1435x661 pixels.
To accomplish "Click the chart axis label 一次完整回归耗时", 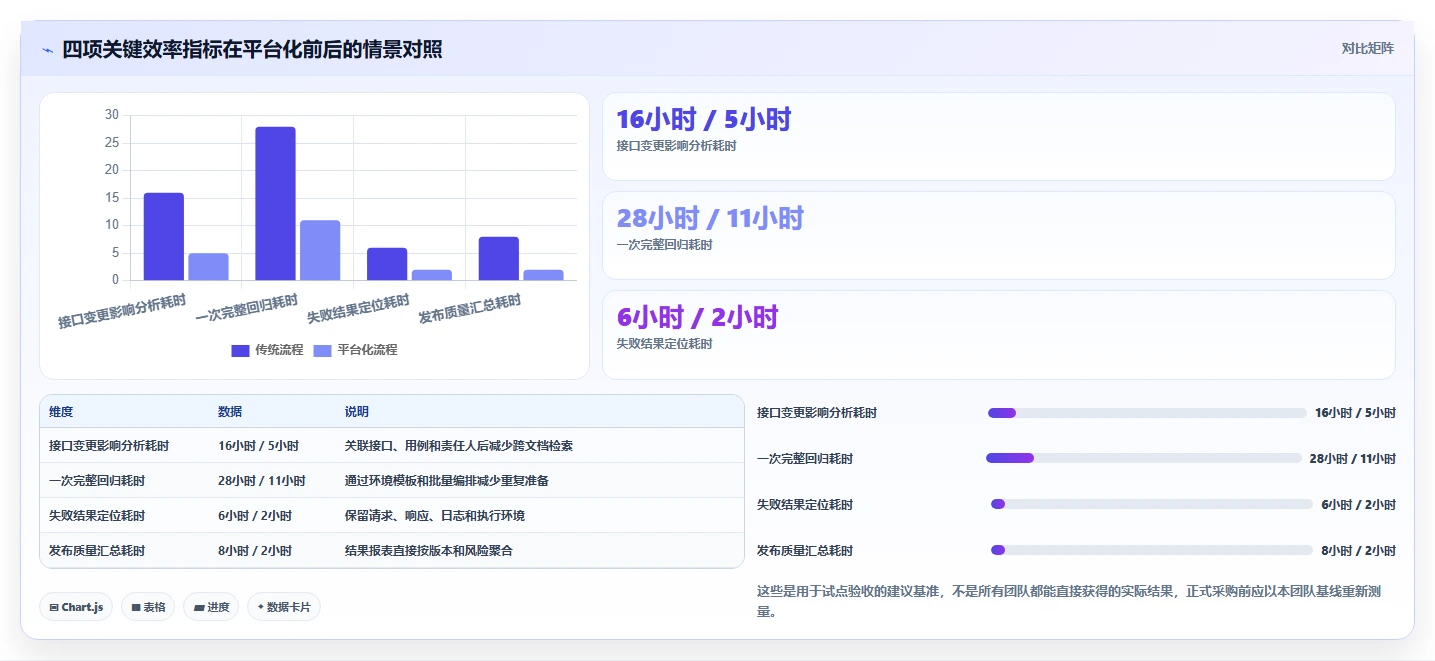I will 247,309.
